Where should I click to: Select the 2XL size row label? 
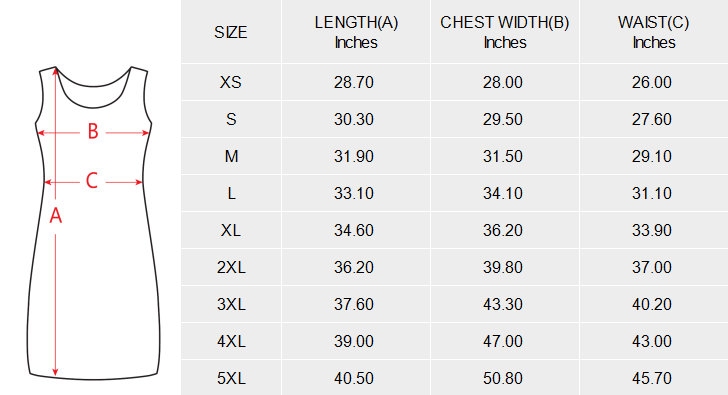[x=231, y=267]
